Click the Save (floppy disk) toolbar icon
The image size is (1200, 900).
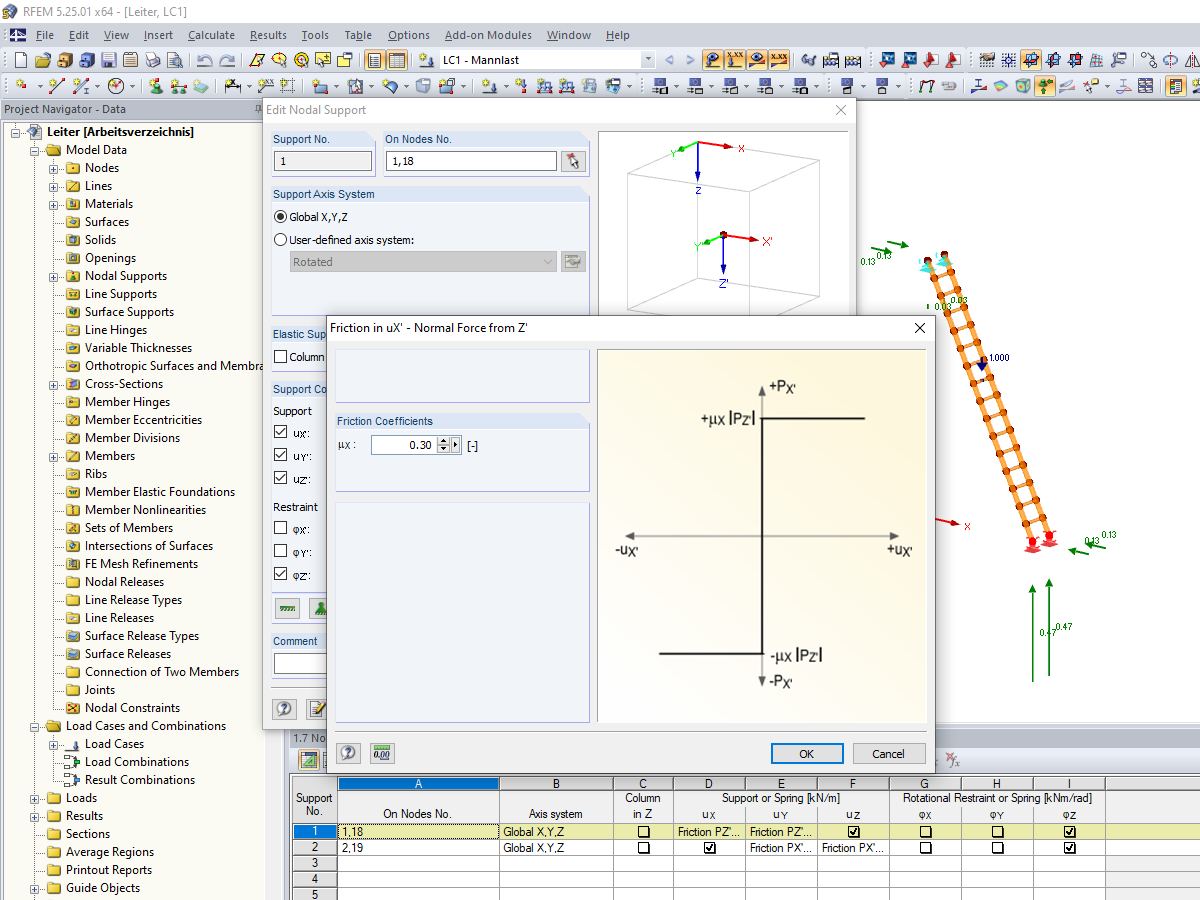tap(109, 60)
